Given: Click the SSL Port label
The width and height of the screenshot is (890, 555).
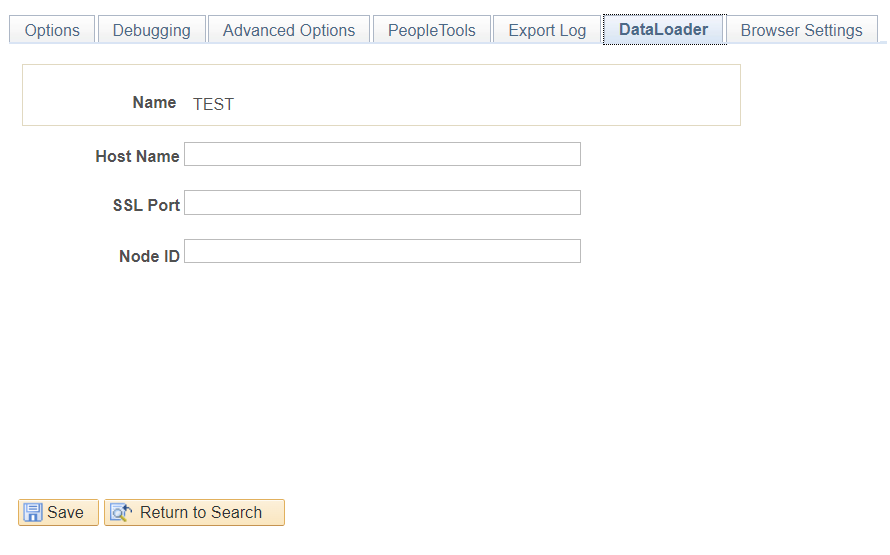Looking at the screenshot, I should pos(146,205).
